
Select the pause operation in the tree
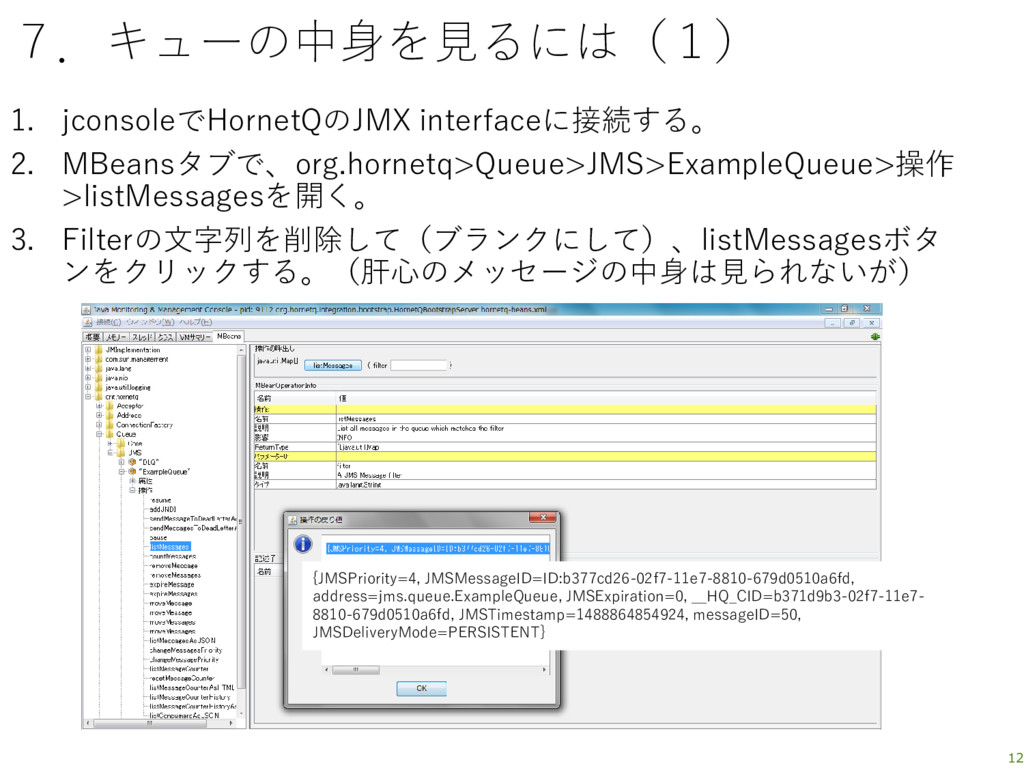pos(158,537)
